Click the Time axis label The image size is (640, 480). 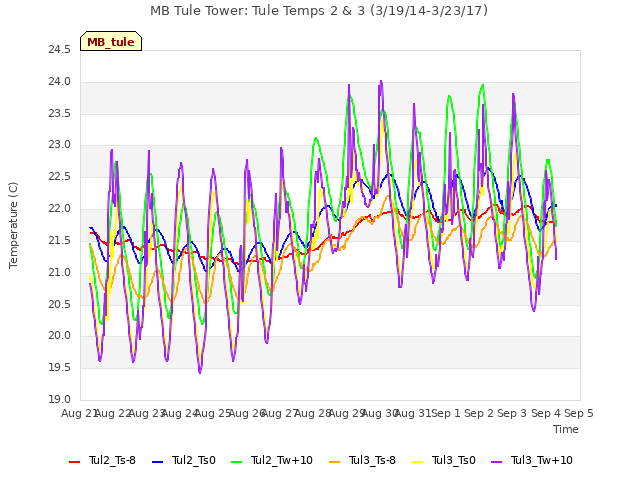point(566,429)
